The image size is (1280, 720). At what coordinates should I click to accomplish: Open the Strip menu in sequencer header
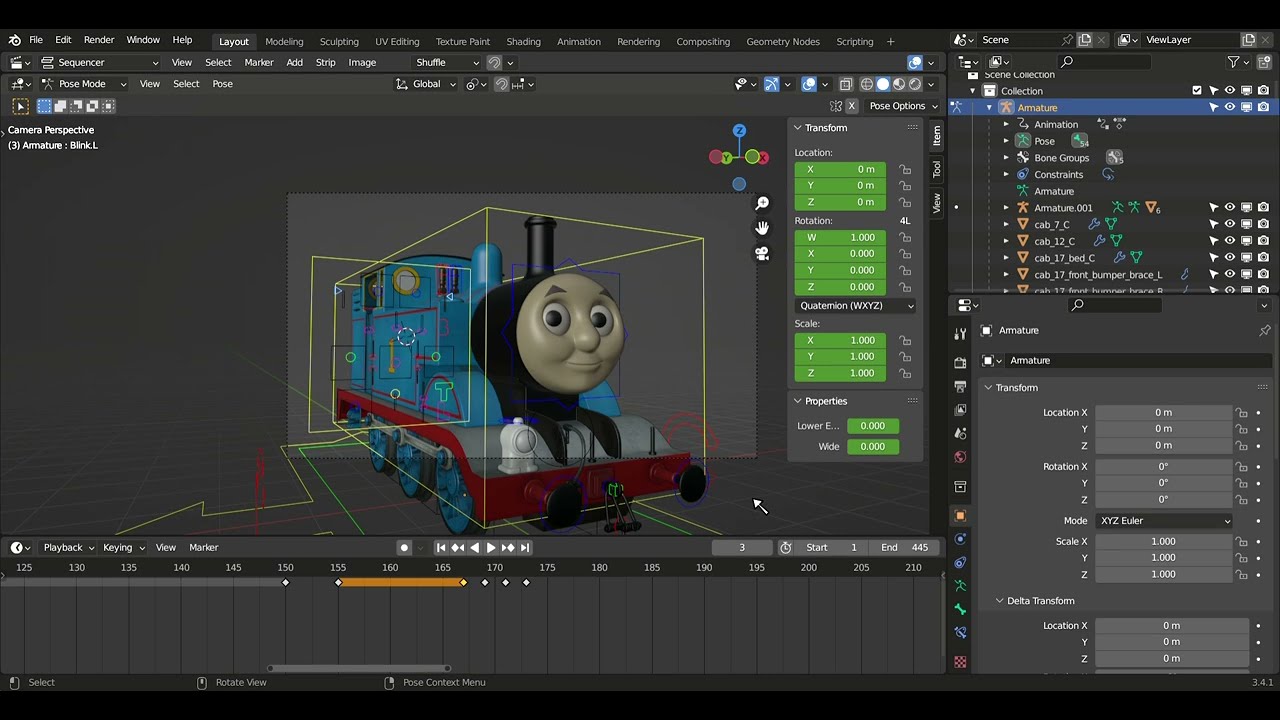click(x=325, y=62)
